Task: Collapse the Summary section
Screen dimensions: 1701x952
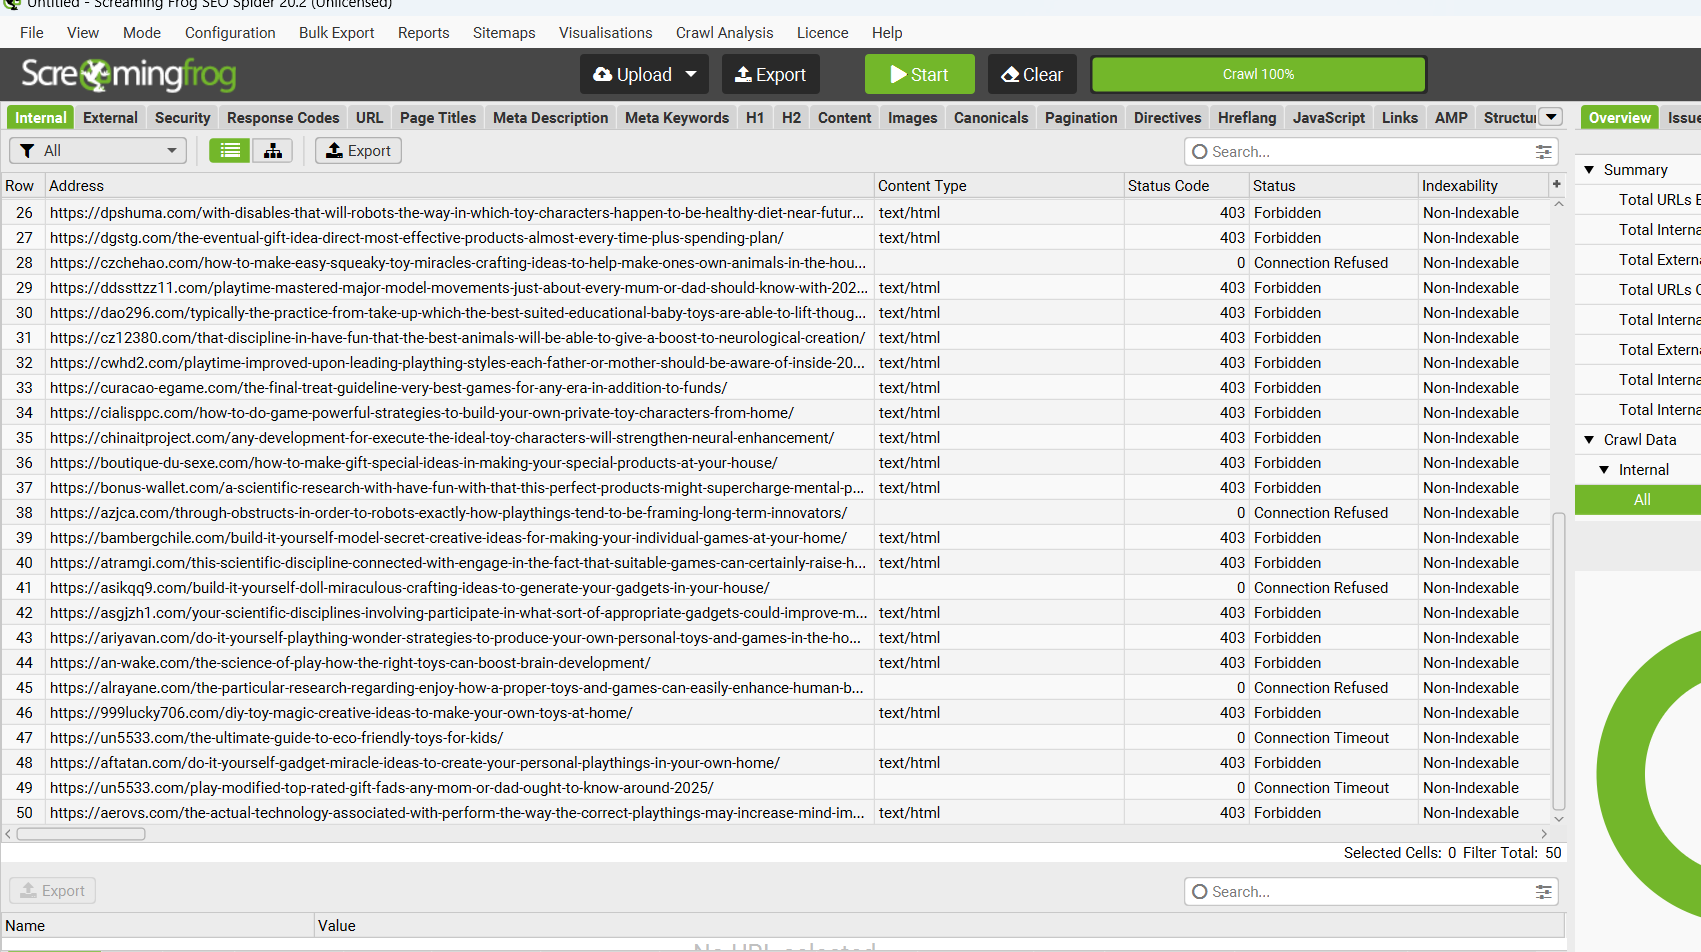Action: (x=1589, y=170)
